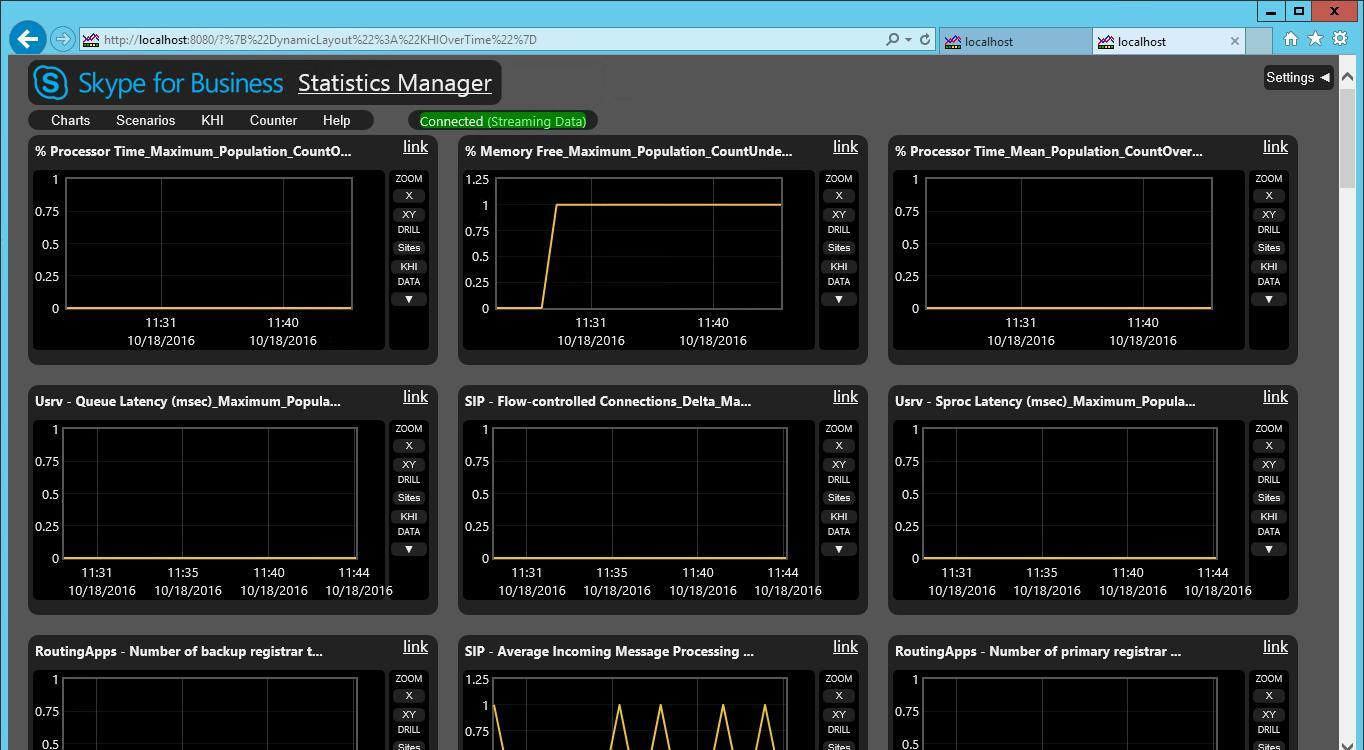Zoom X on RoutingApps backup registrar chart
The width and height of the screenshot is (1364, 750).
408,696
